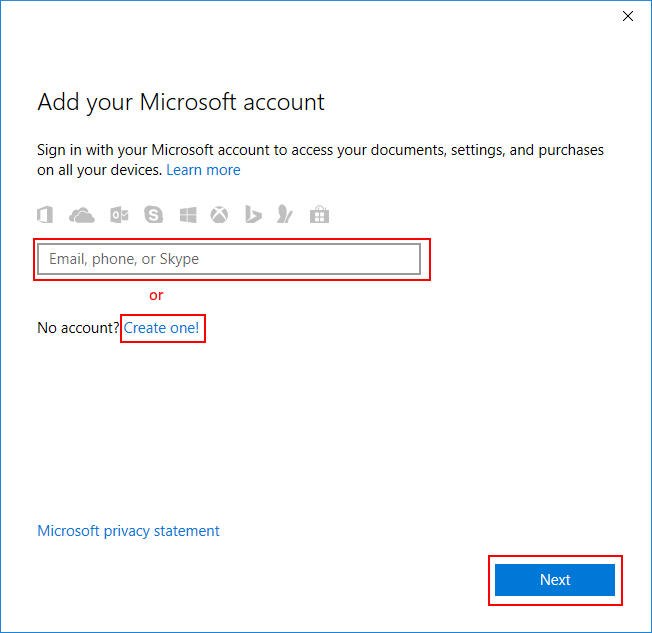652x633 pixels.
Task: Select the Skype logo icon
Action: [153, 215]
